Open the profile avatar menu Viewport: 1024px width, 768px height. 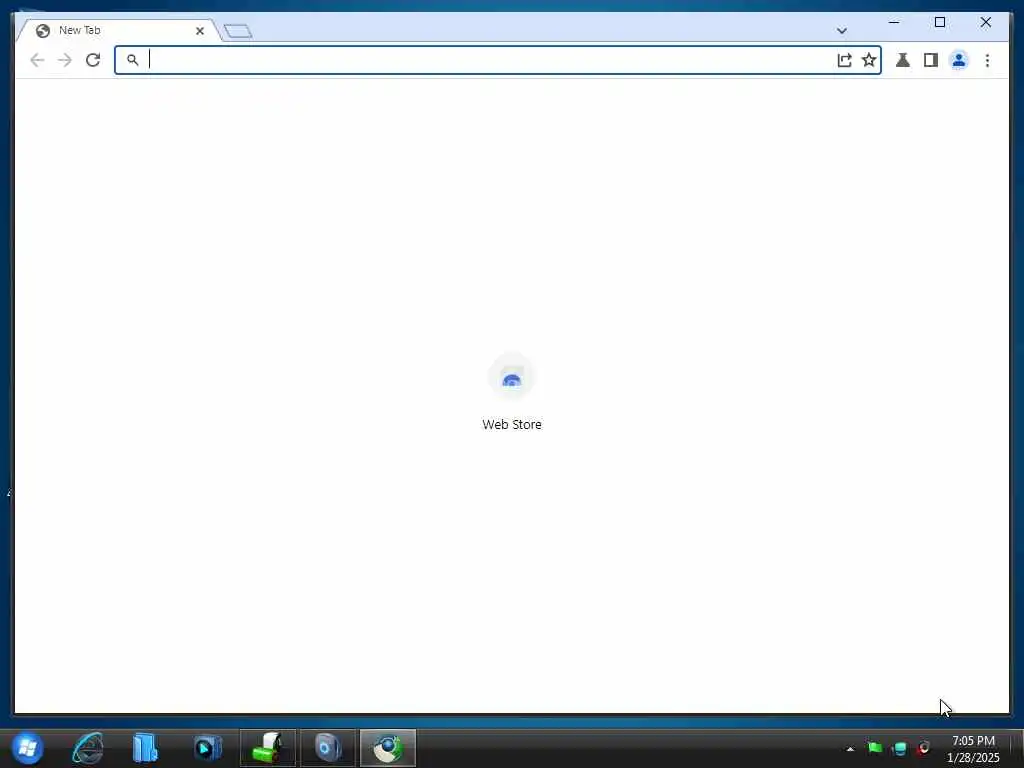click(x=959, y=60)
